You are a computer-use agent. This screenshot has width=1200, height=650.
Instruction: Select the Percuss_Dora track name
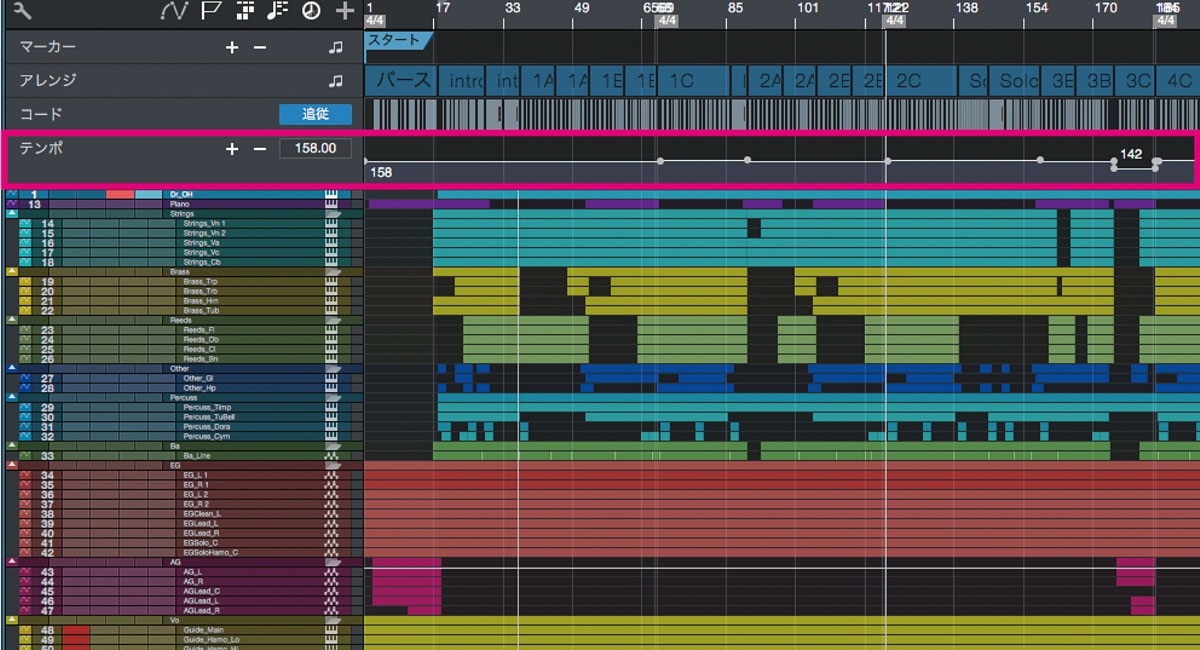pos(205,427)
